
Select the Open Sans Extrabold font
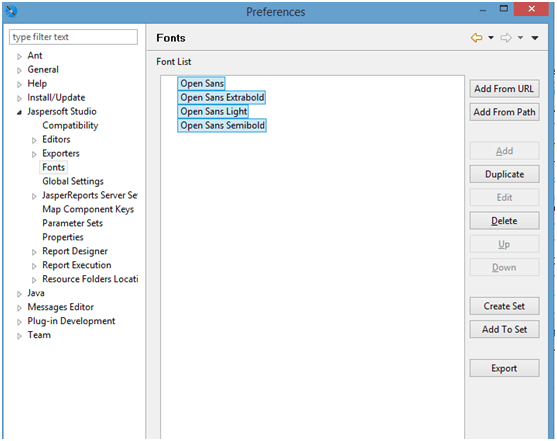click(x=222, y=97)
